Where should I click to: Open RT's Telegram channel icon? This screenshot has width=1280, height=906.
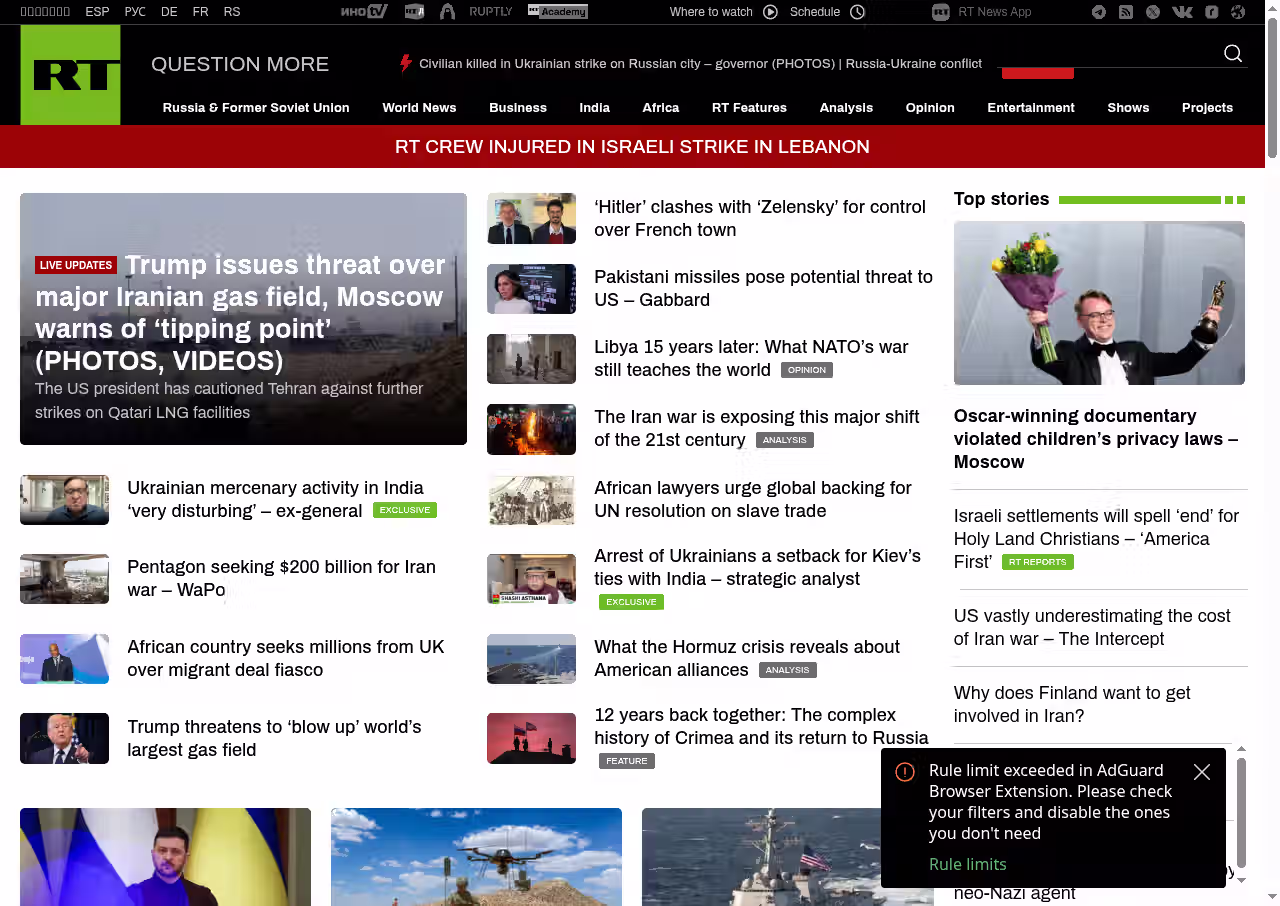click(x=1099, y=12)
